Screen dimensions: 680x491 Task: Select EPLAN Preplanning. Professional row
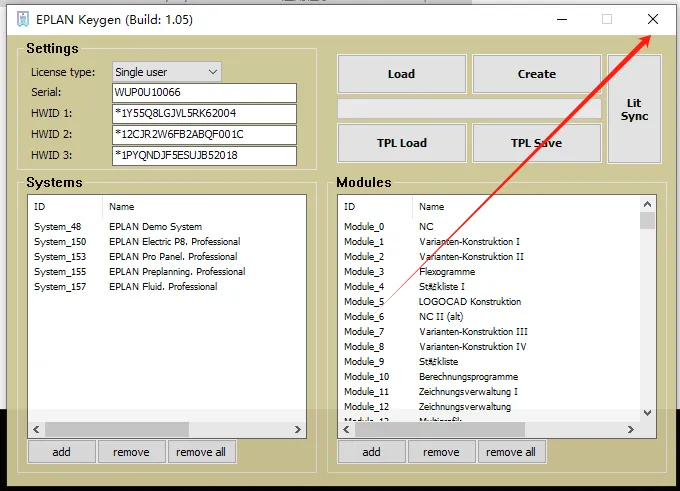(x=167, y=272)
